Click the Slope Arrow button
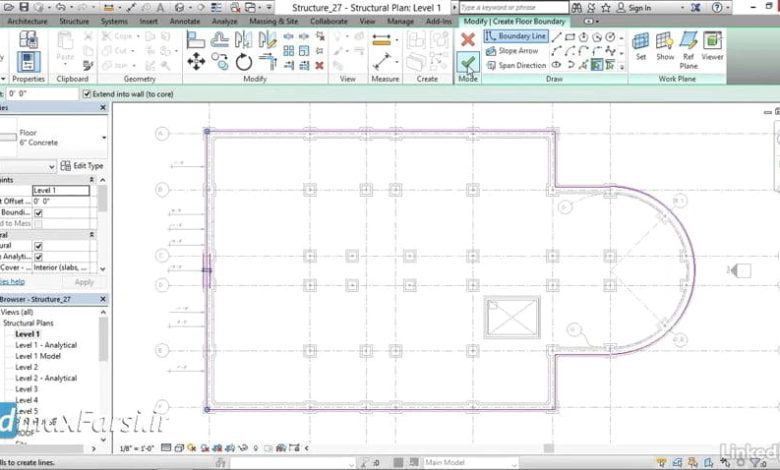 tap(512, 51)
